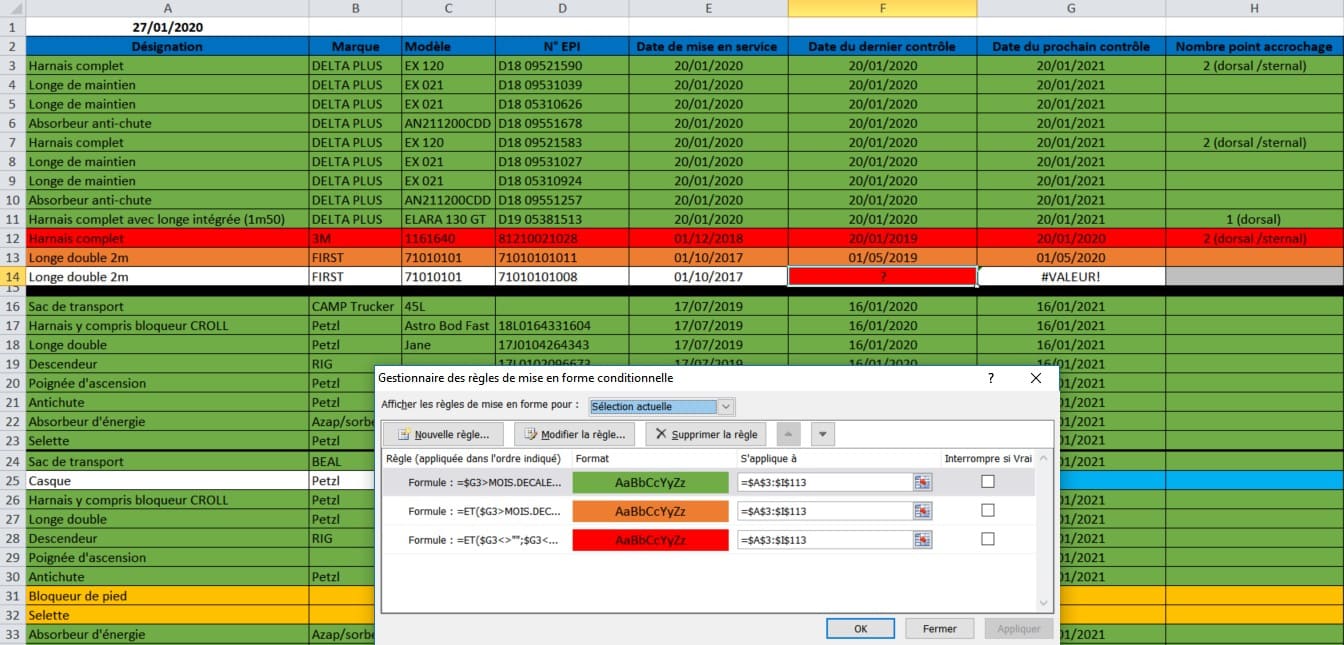Viewport: 1344px width, 645px height.
Task: Click Fermer to close the manager
Action: (x=939, y=629)
